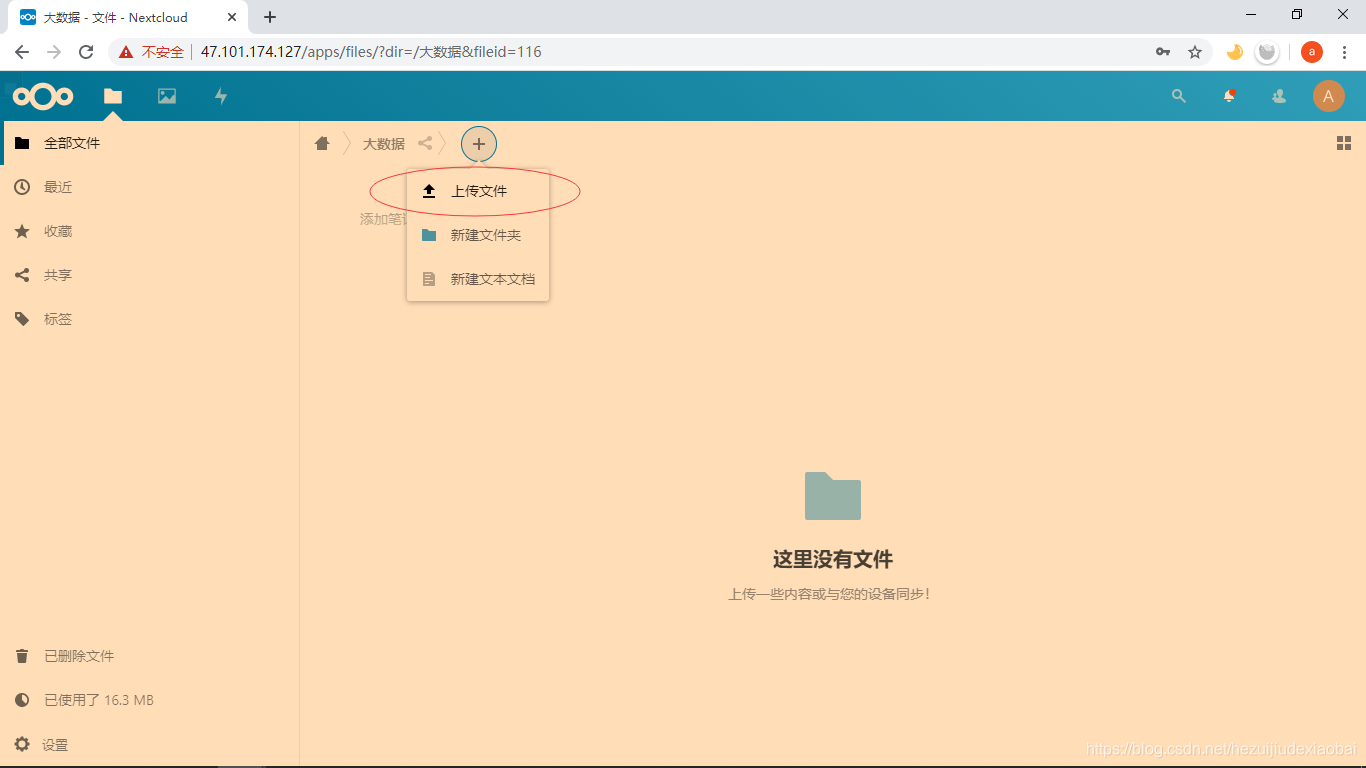Open the user avatar A menu

point(1329,96)
